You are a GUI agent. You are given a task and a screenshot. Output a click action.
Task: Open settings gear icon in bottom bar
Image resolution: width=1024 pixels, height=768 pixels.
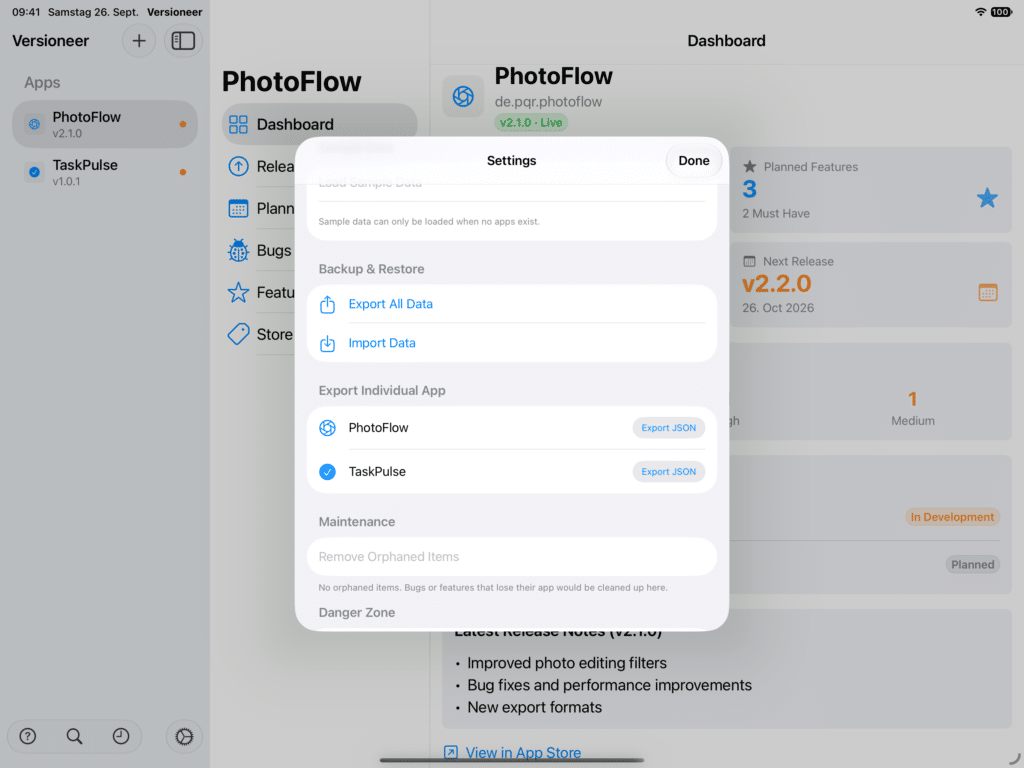[184, 737]
